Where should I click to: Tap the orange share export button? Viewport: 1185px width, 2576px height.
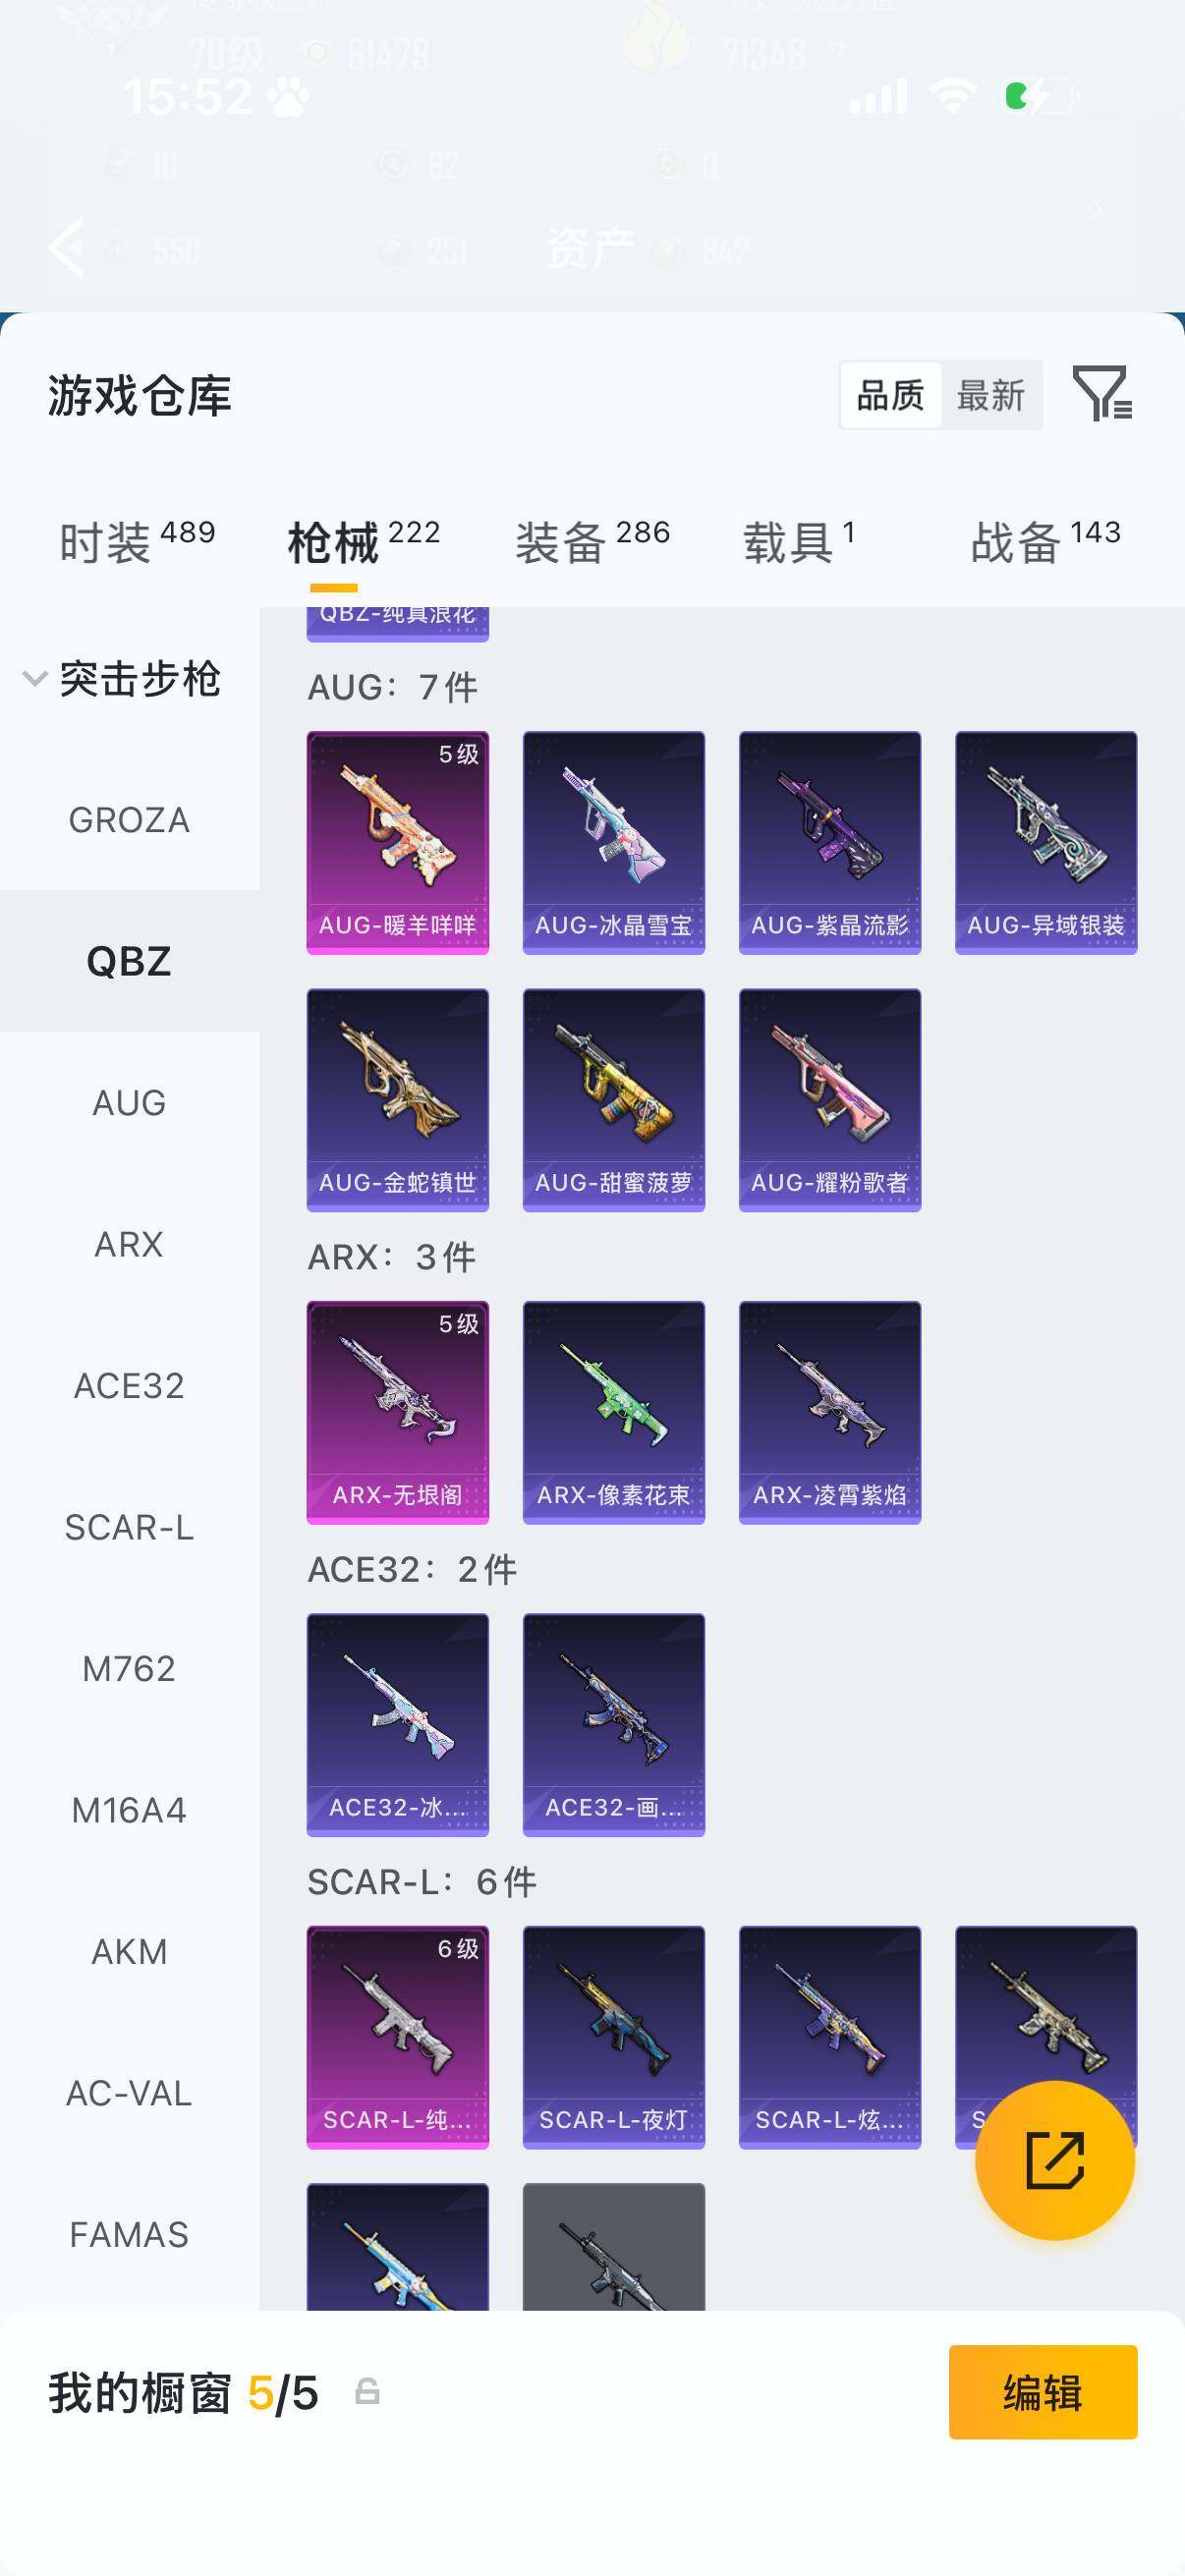(1055, 2160)
